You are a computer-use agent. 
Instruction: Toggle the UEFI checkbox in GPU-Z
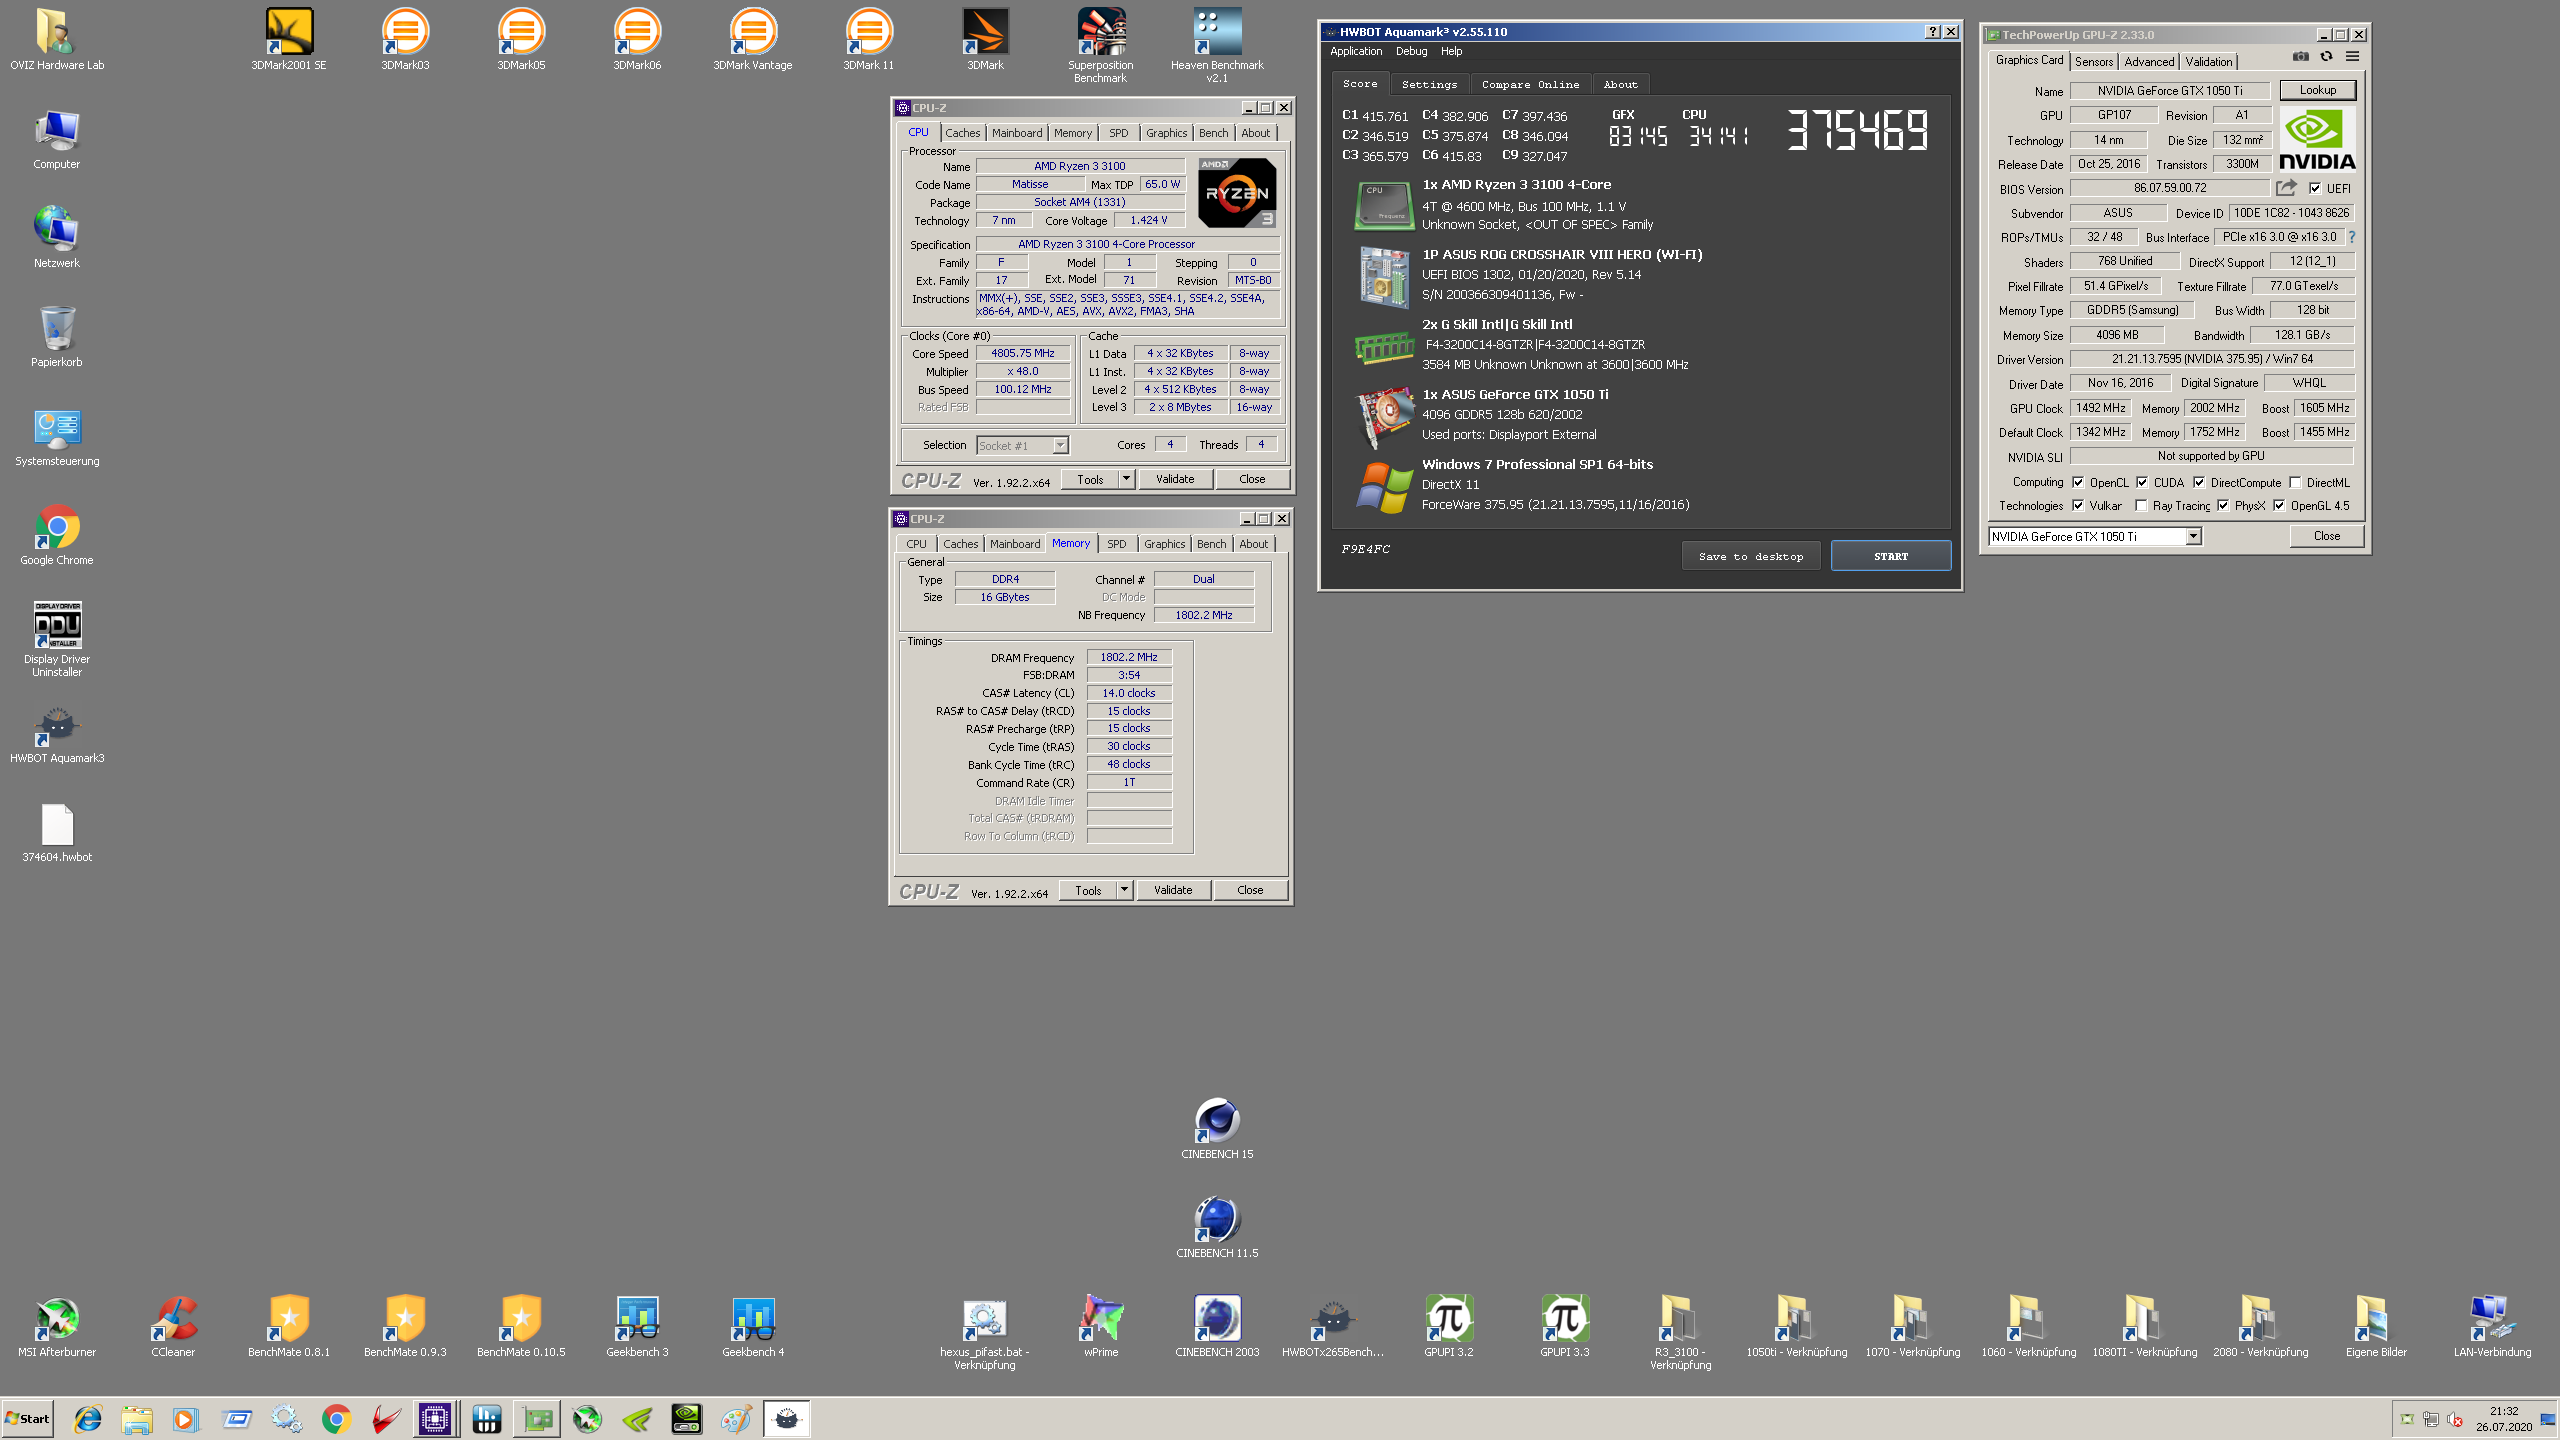pyautogui.click(x=2314, y=188)
